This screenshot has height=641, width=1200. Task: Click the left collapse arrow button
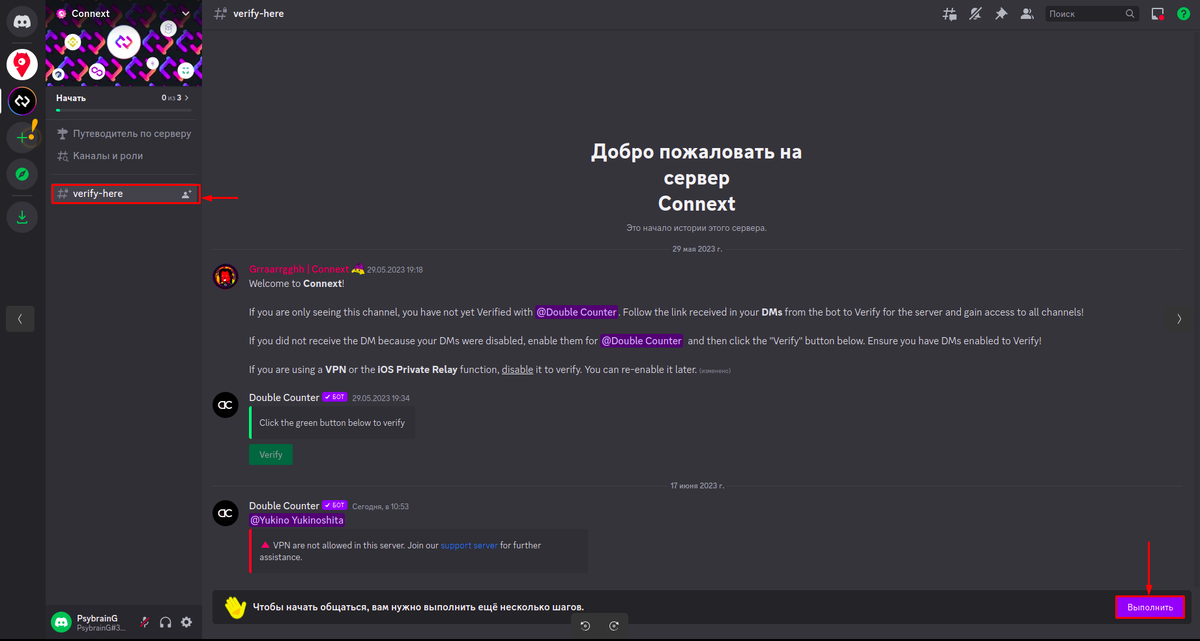(x=20, y=319)
